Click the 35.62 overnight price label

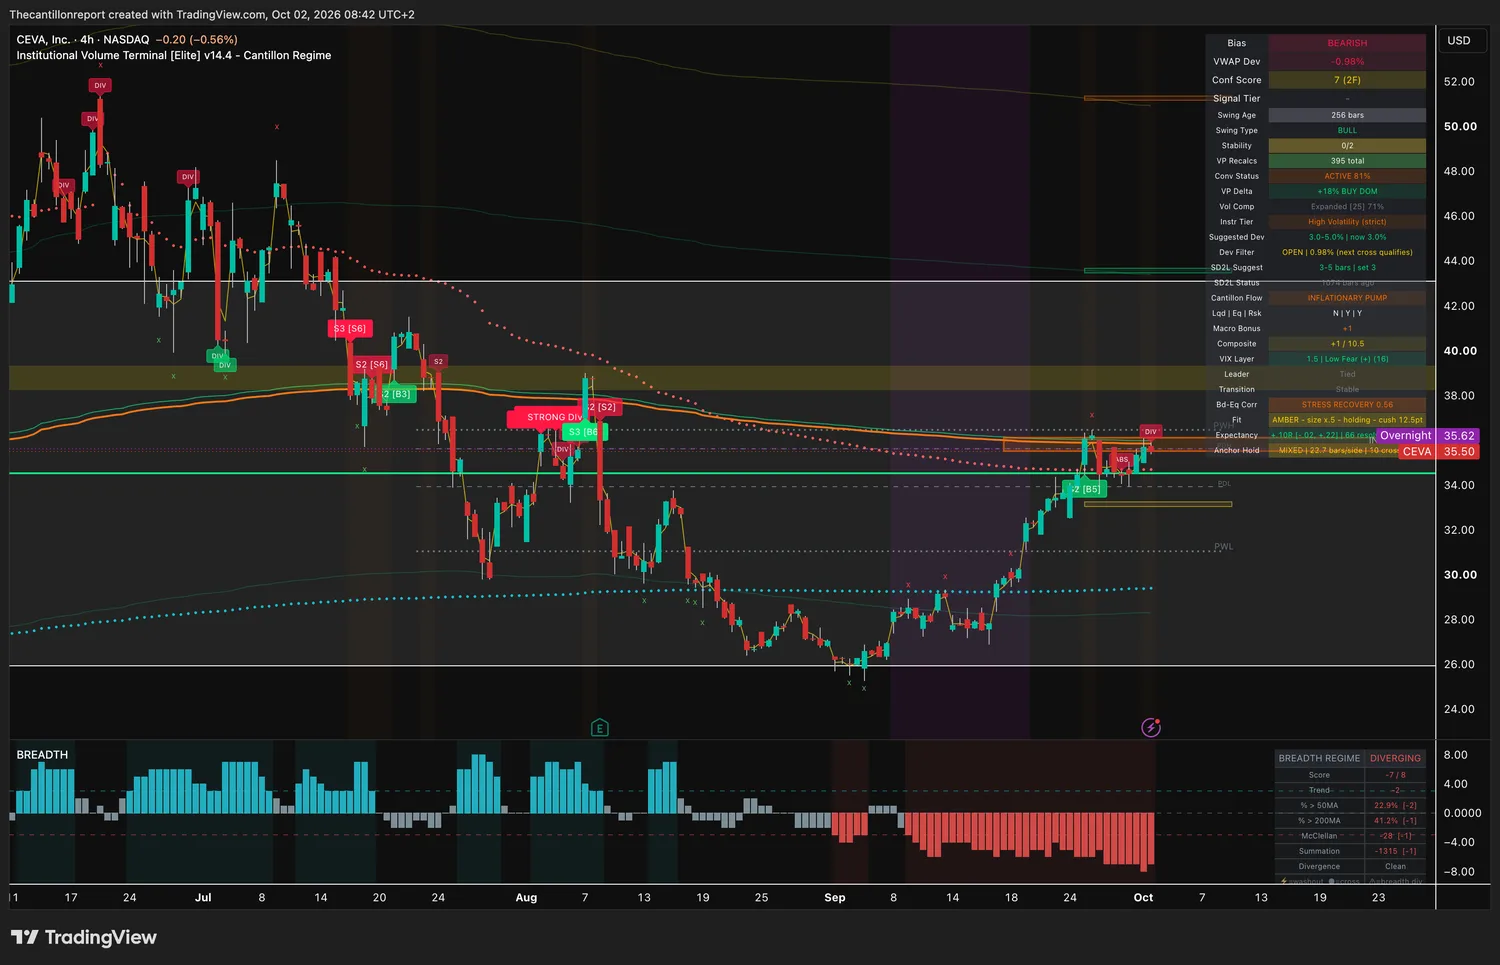pos(1459,436)
